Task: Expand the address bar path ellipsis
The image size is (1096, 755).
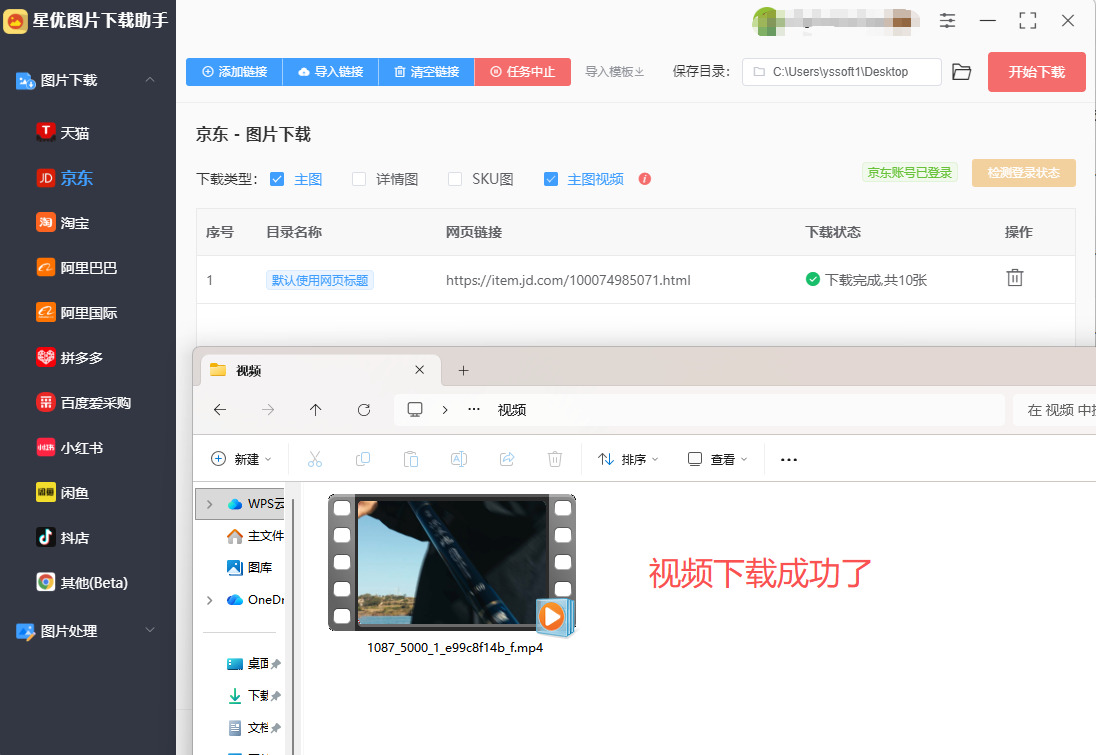Action: click(x=474, y=410)
